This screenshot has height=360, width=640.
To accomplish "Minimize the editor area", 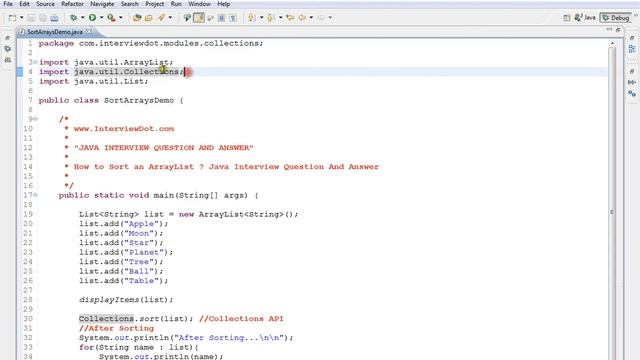I will [609, 29].
